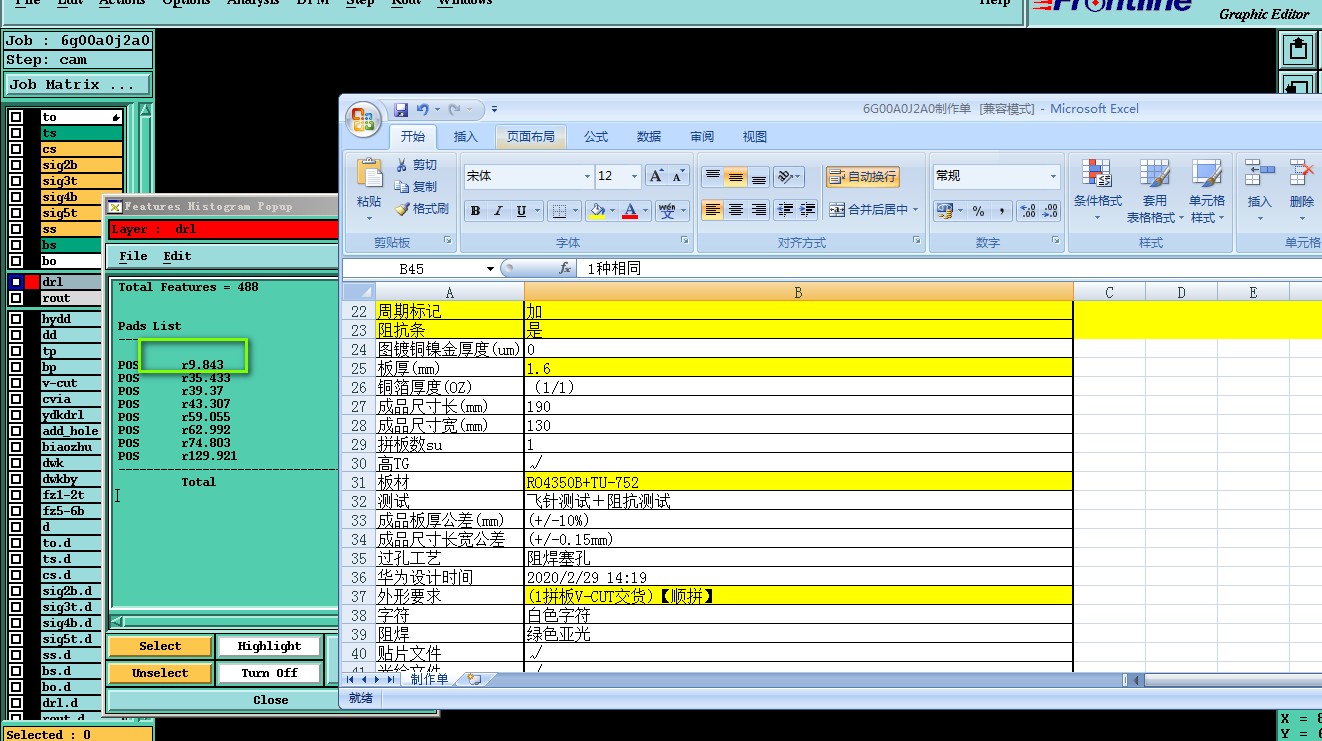Screen dimensions: 1322x741
Task: Toggle bold formatting in Excel
Action: point(475,211)
